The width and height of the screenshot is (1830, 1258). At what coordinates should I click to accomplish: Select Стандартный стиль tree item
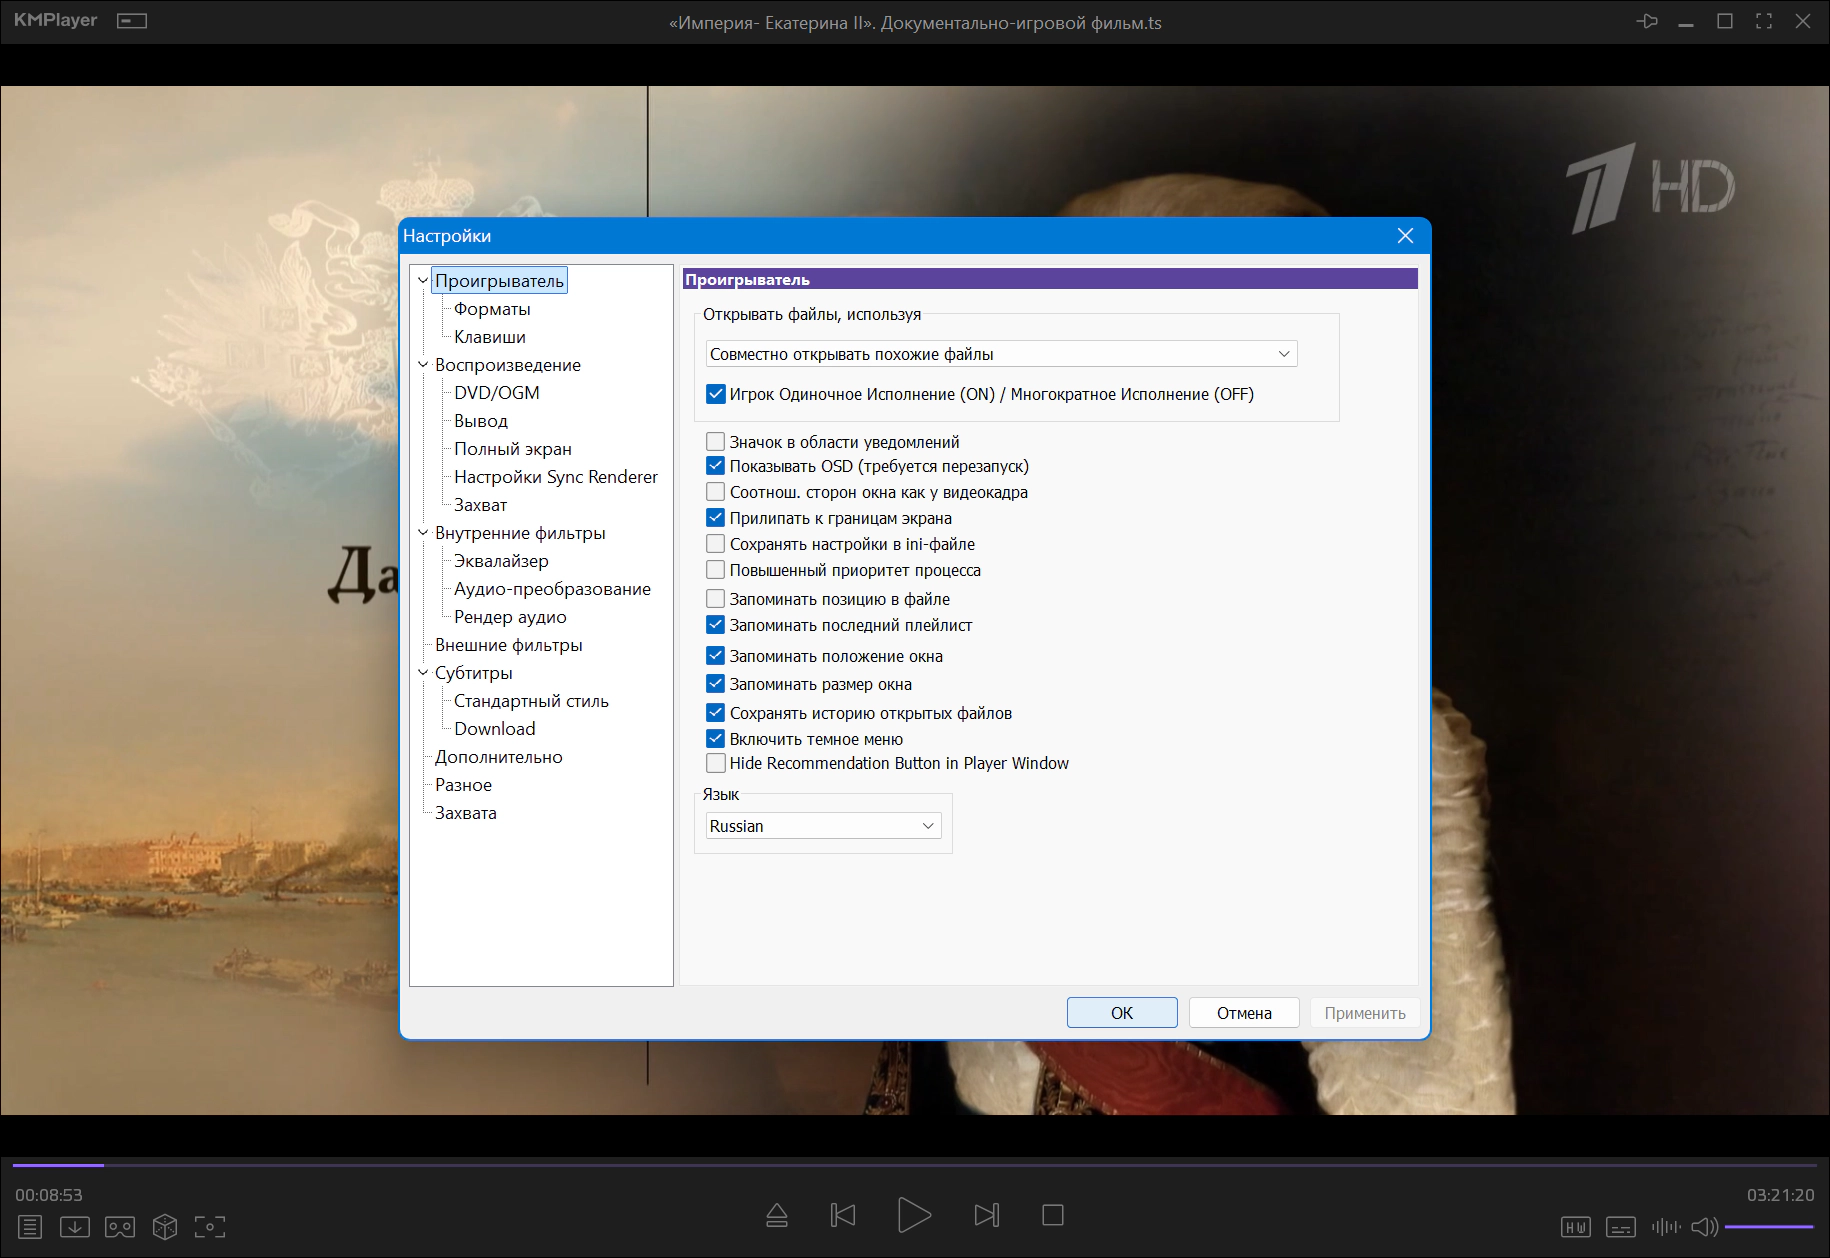pos(531,701)
